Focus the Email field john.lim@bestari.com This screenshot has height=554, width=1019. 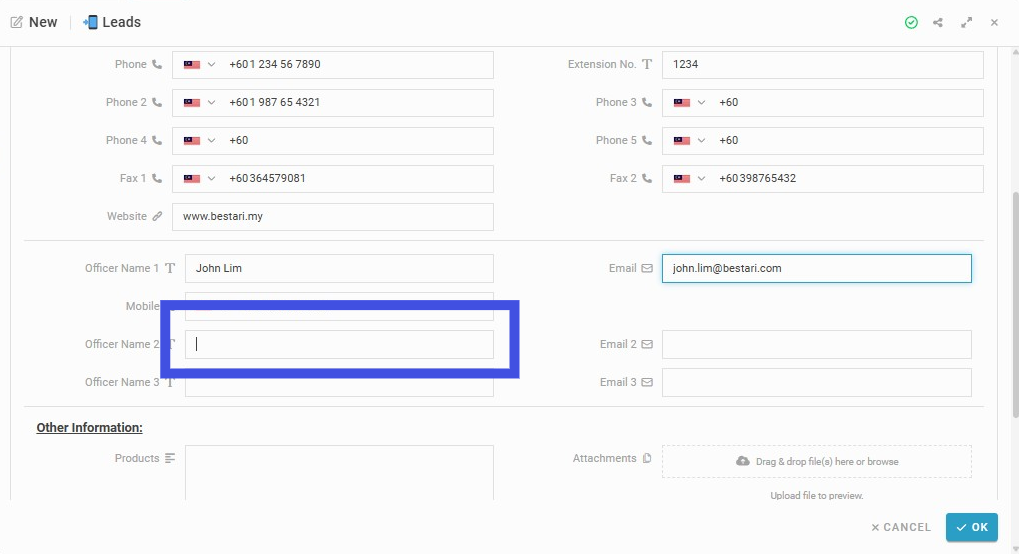coord(817,269)
